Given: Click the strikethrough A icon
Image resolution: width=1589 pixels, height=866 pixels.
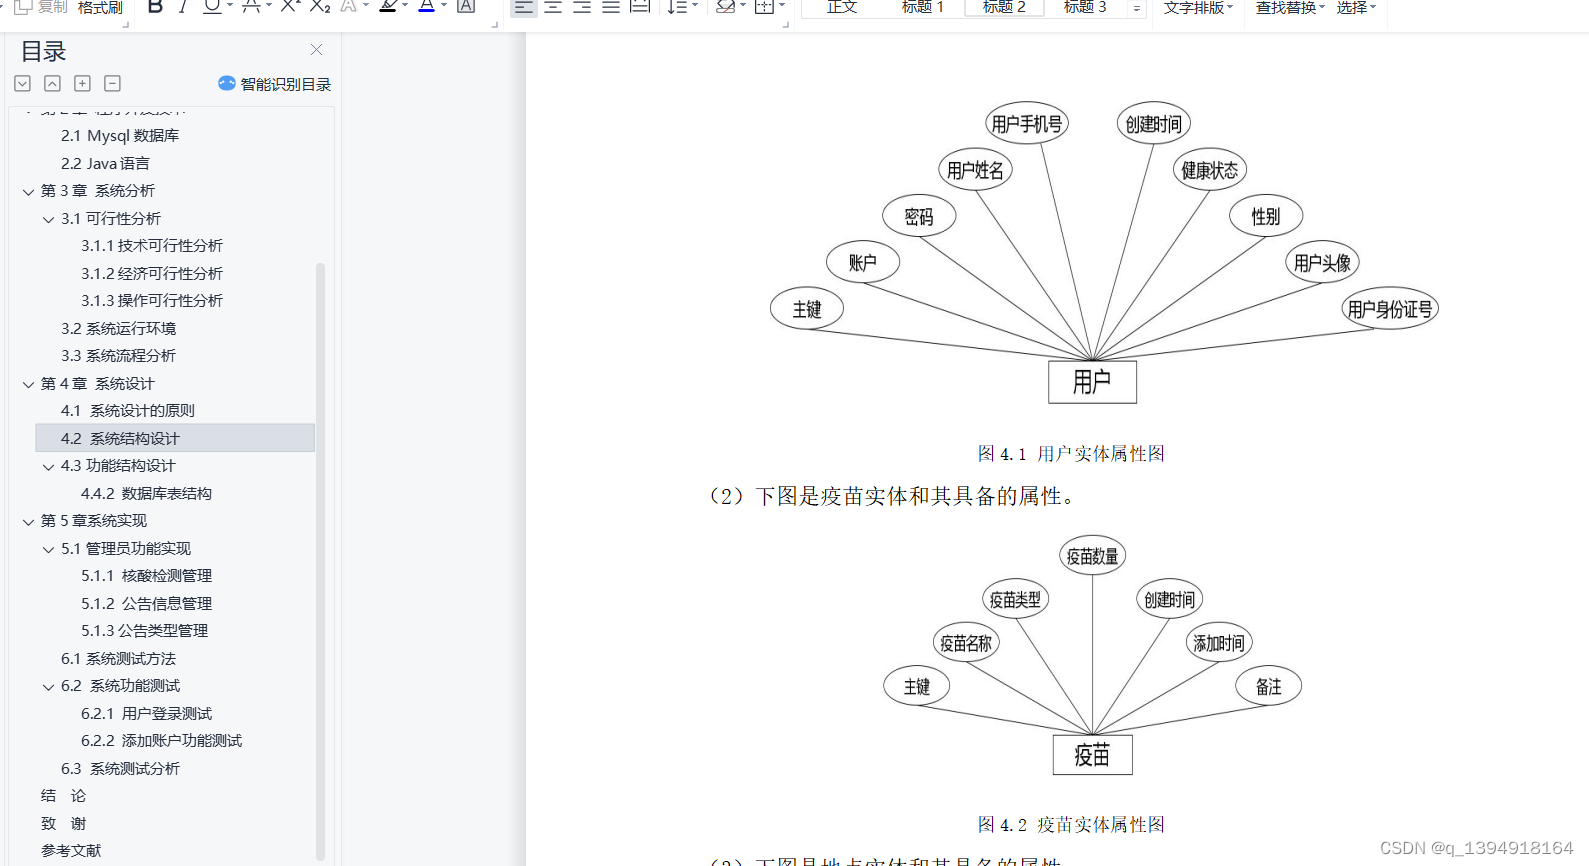Looking at the screenshot, I should tap(250, 7).
